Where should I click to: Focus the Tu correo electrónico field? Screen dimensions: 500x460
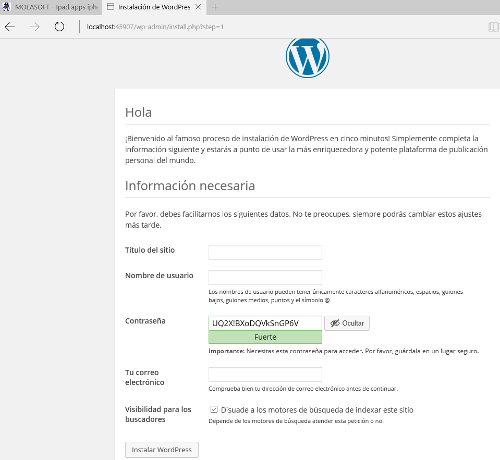click(265, 374)
